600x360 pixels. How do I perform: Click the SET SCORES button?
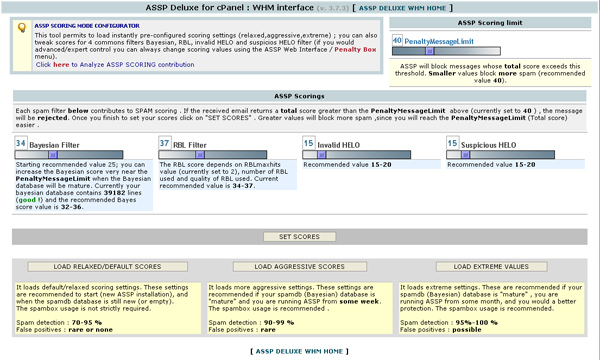(x=300, y=237)
